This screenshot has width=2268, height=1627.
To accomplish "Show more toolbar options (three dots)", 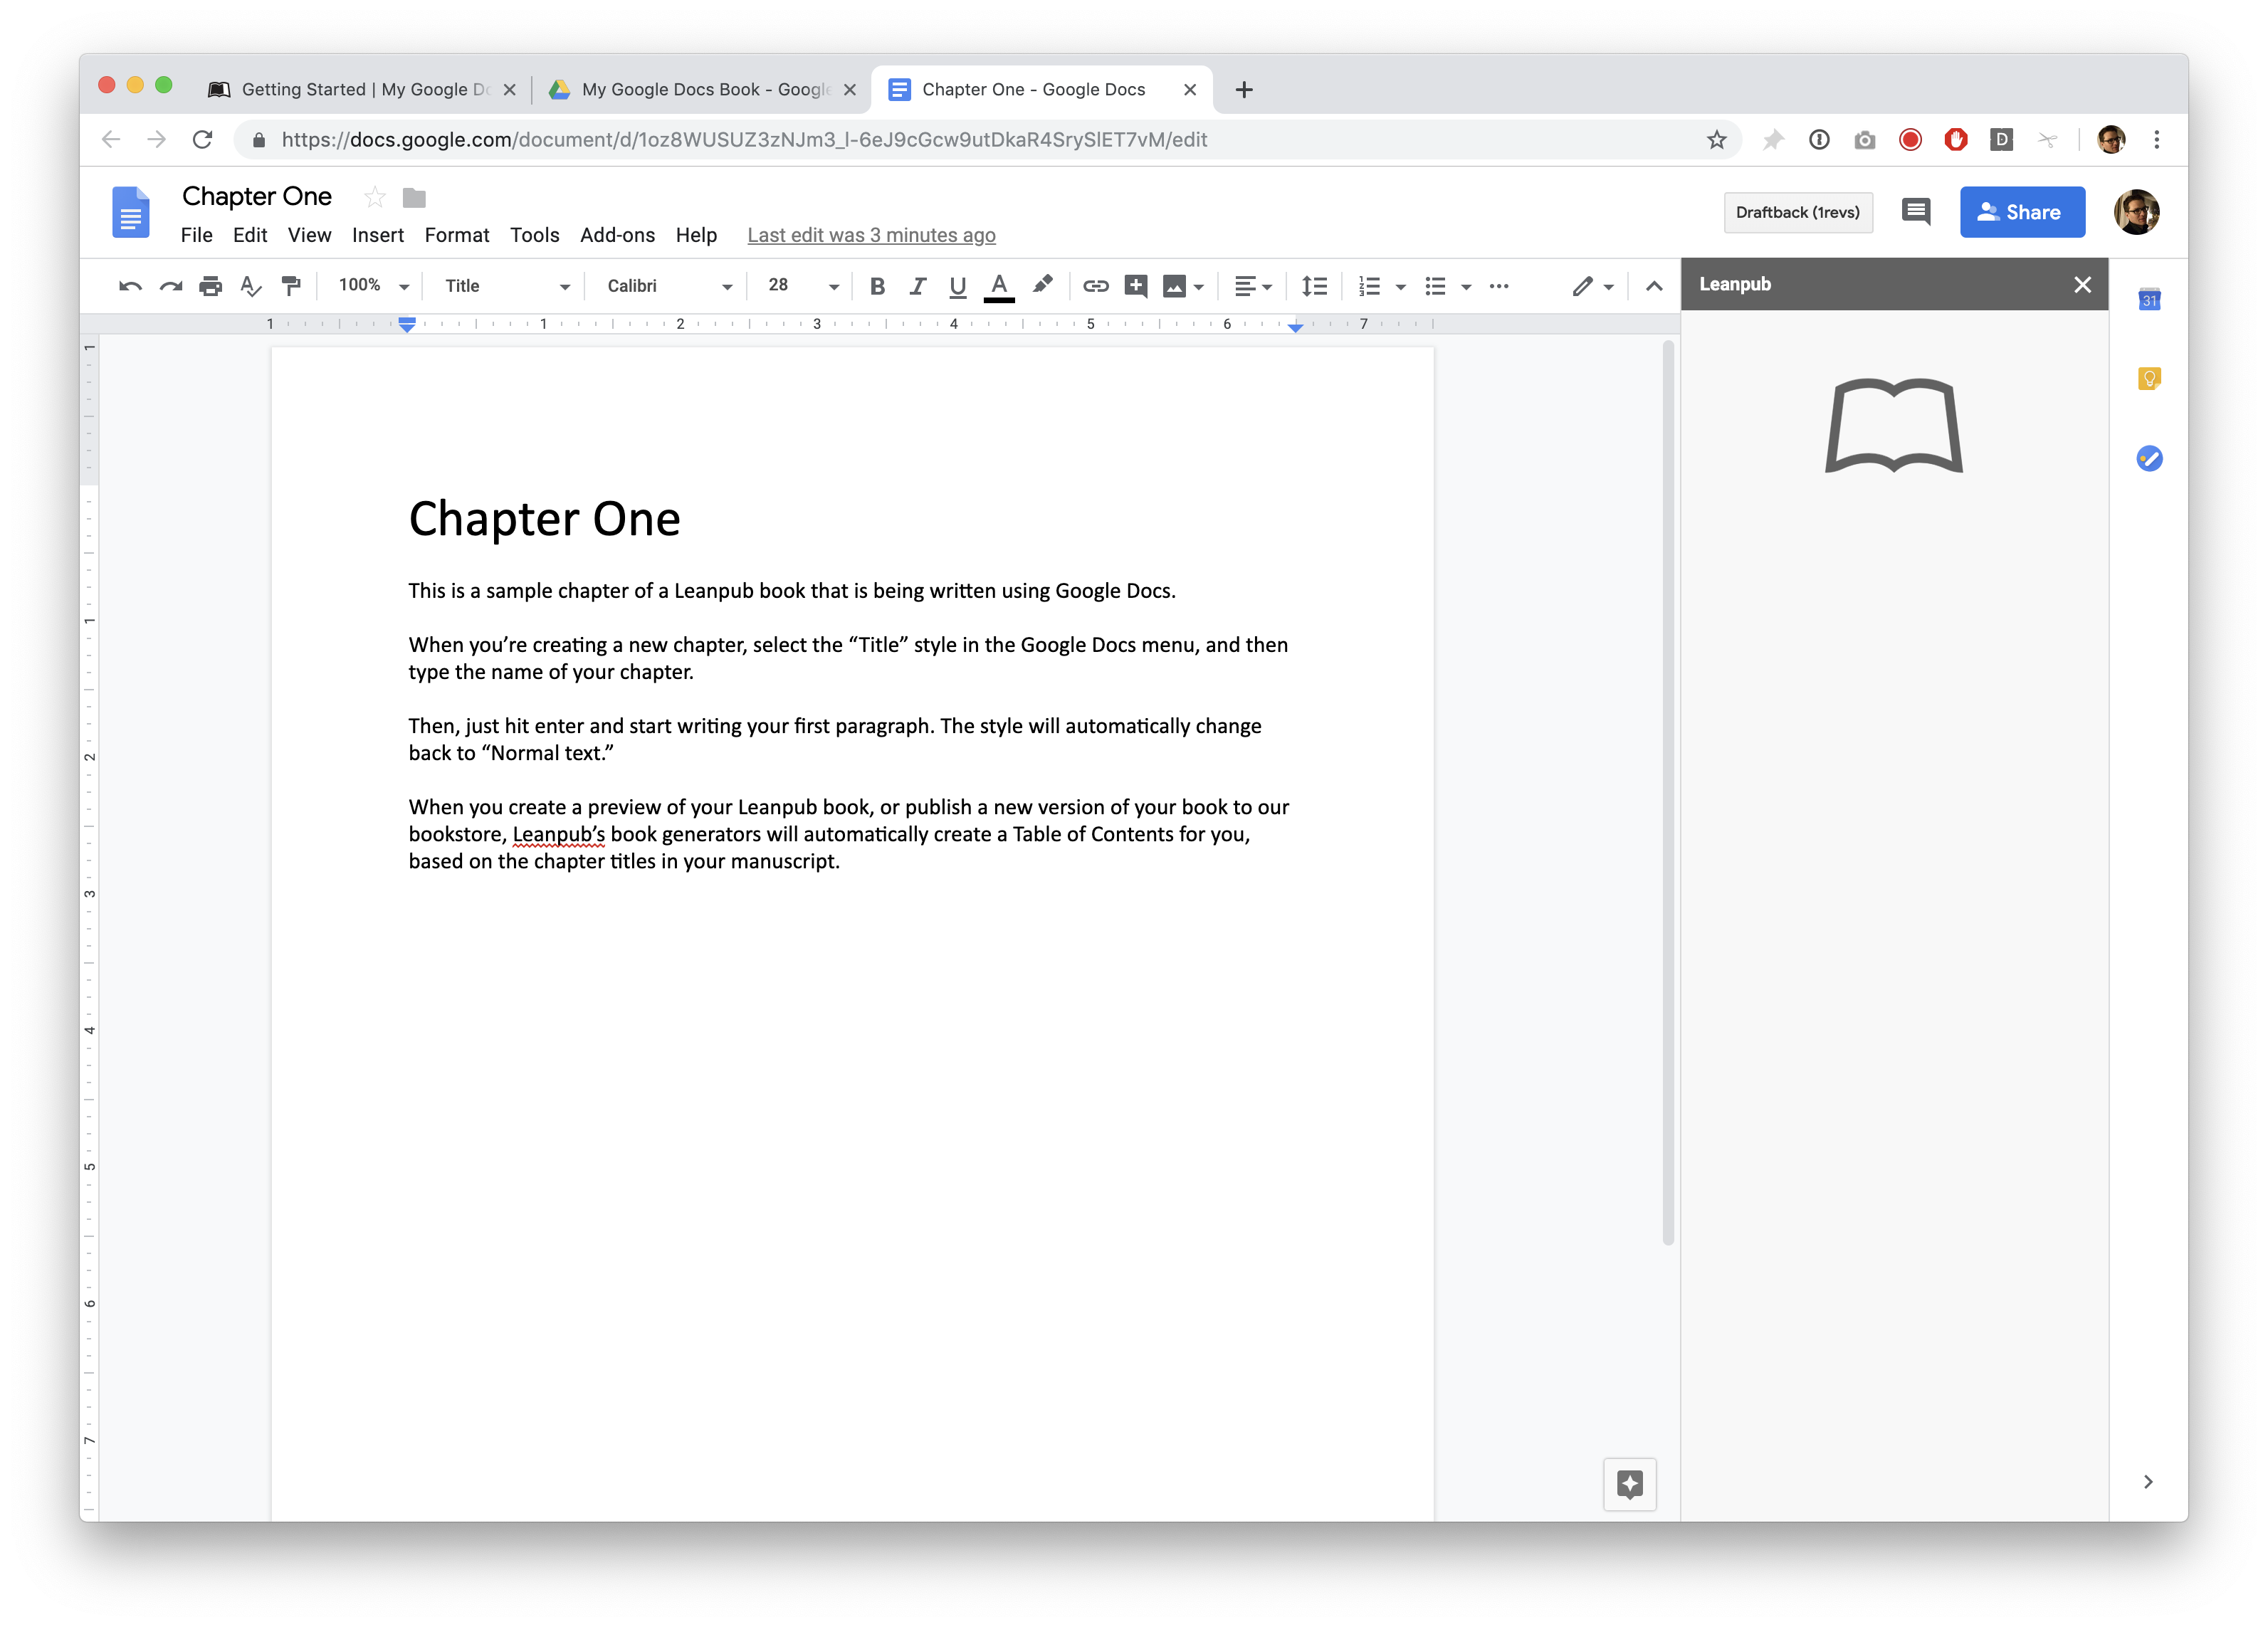I will tap(1498, 286).
